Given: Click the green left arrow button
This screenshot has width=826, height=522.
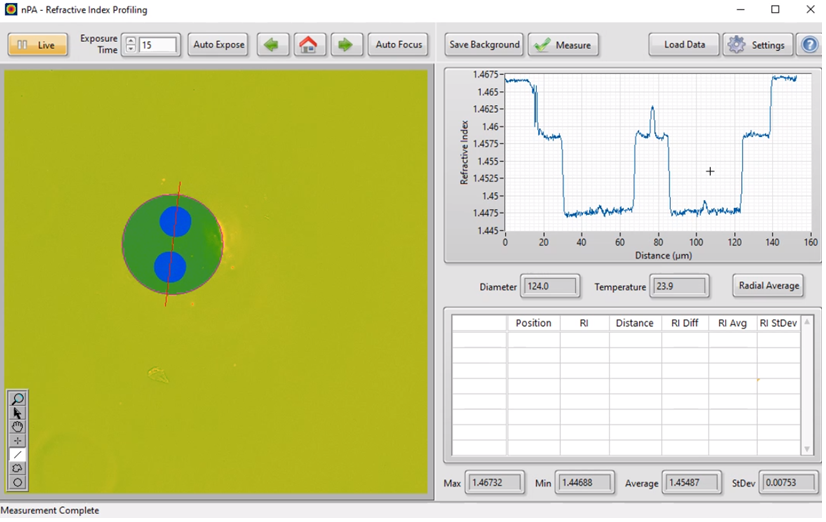Looking at the screenshot, I should pos(273,45).
